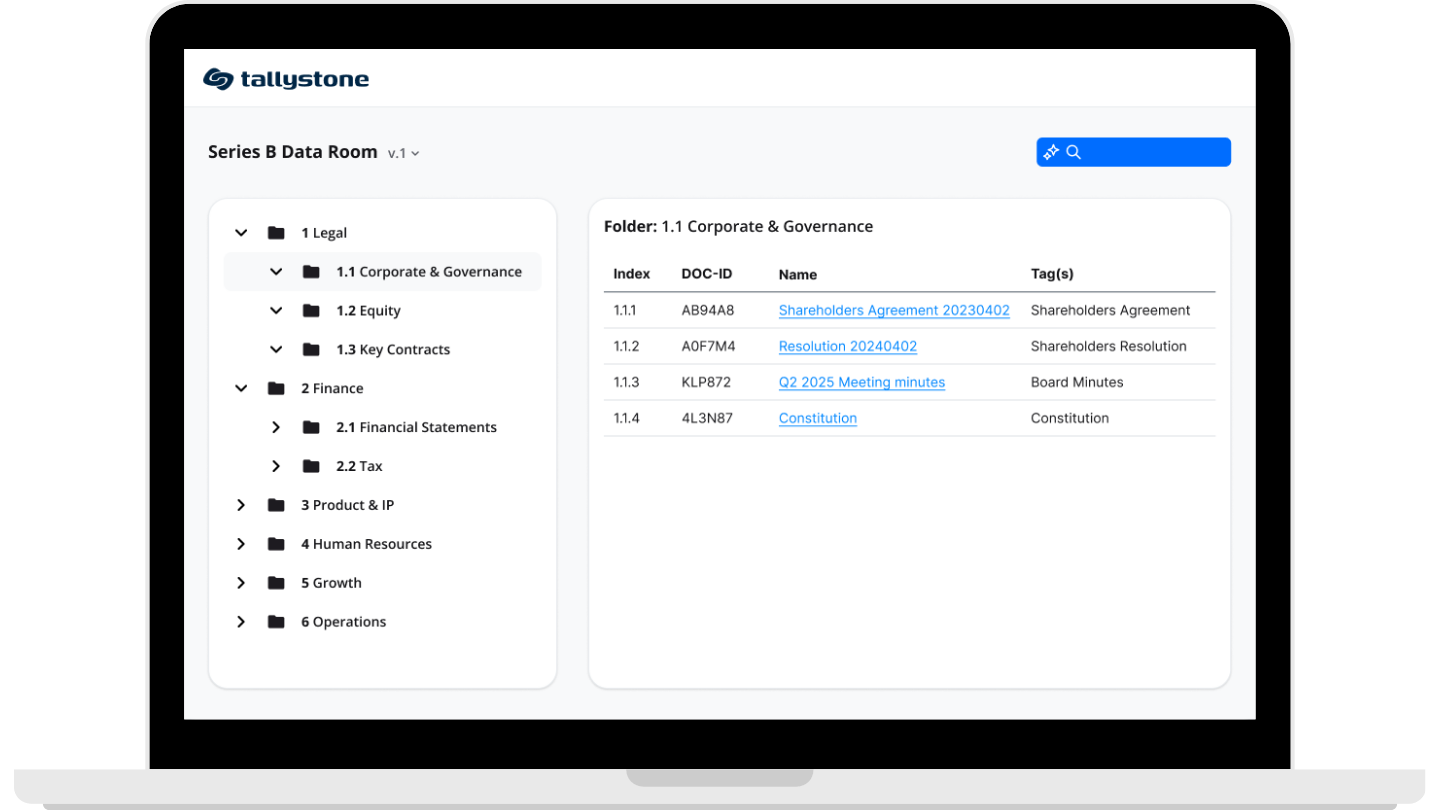The height and width of the screenshot is (810, 1440).
Task: Select 1.1 Corporate & Governance tree label
Action: tap(429, 272)
